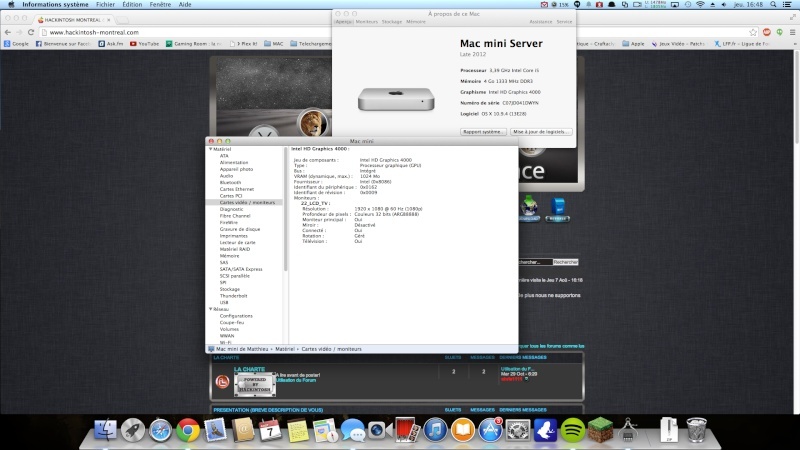The image size is (800, 450).
Task: Select Thunderbolt in sidebar
Action: point(233,296)
